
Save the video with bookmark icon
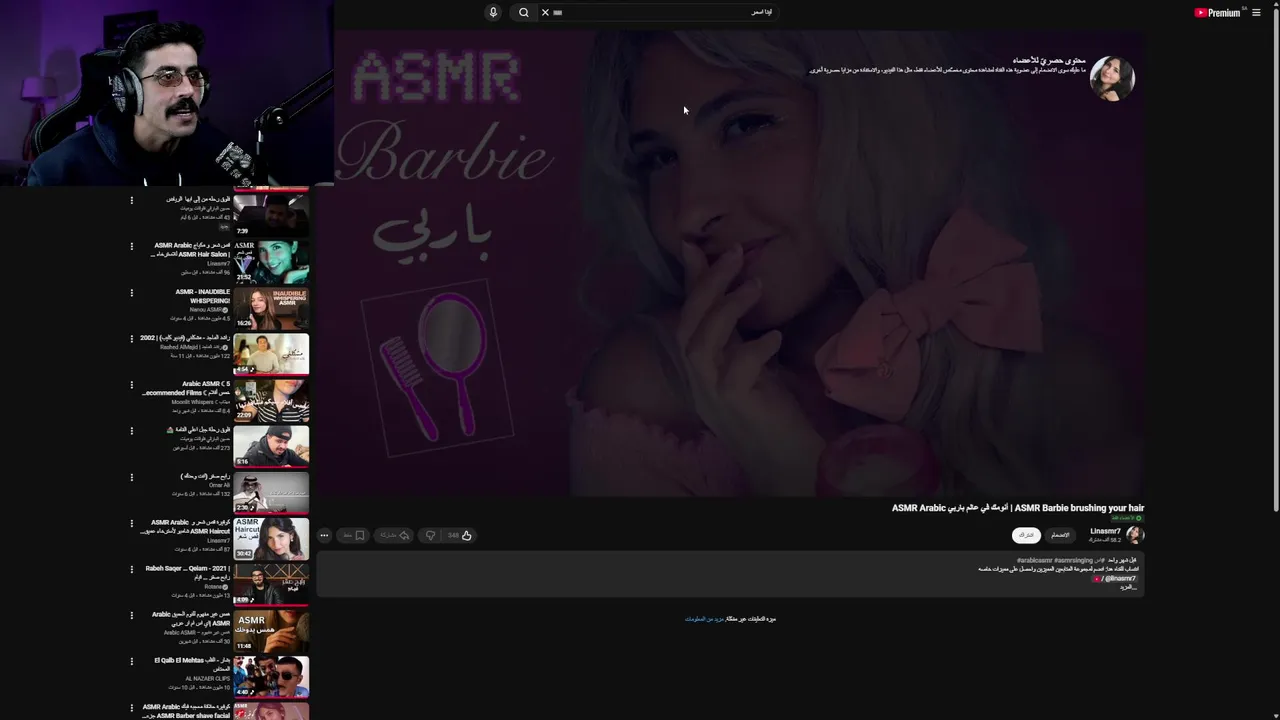pyautogui.click(x=354, y=535)
